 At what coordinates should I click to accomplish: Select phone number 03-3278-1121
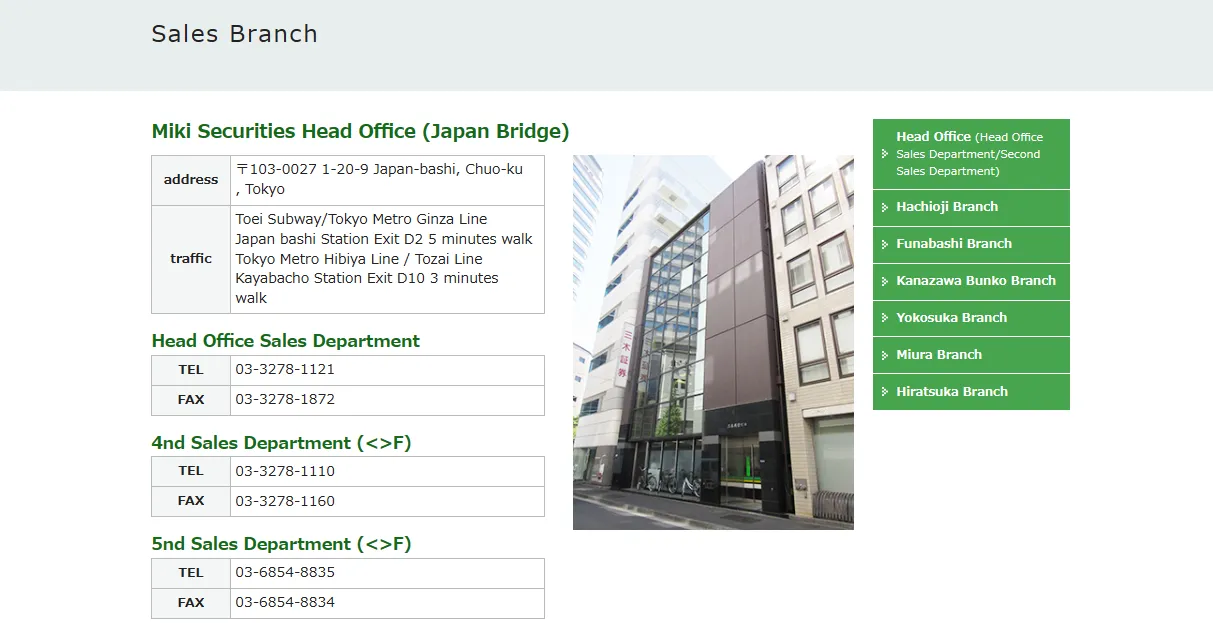click(285, 369)
